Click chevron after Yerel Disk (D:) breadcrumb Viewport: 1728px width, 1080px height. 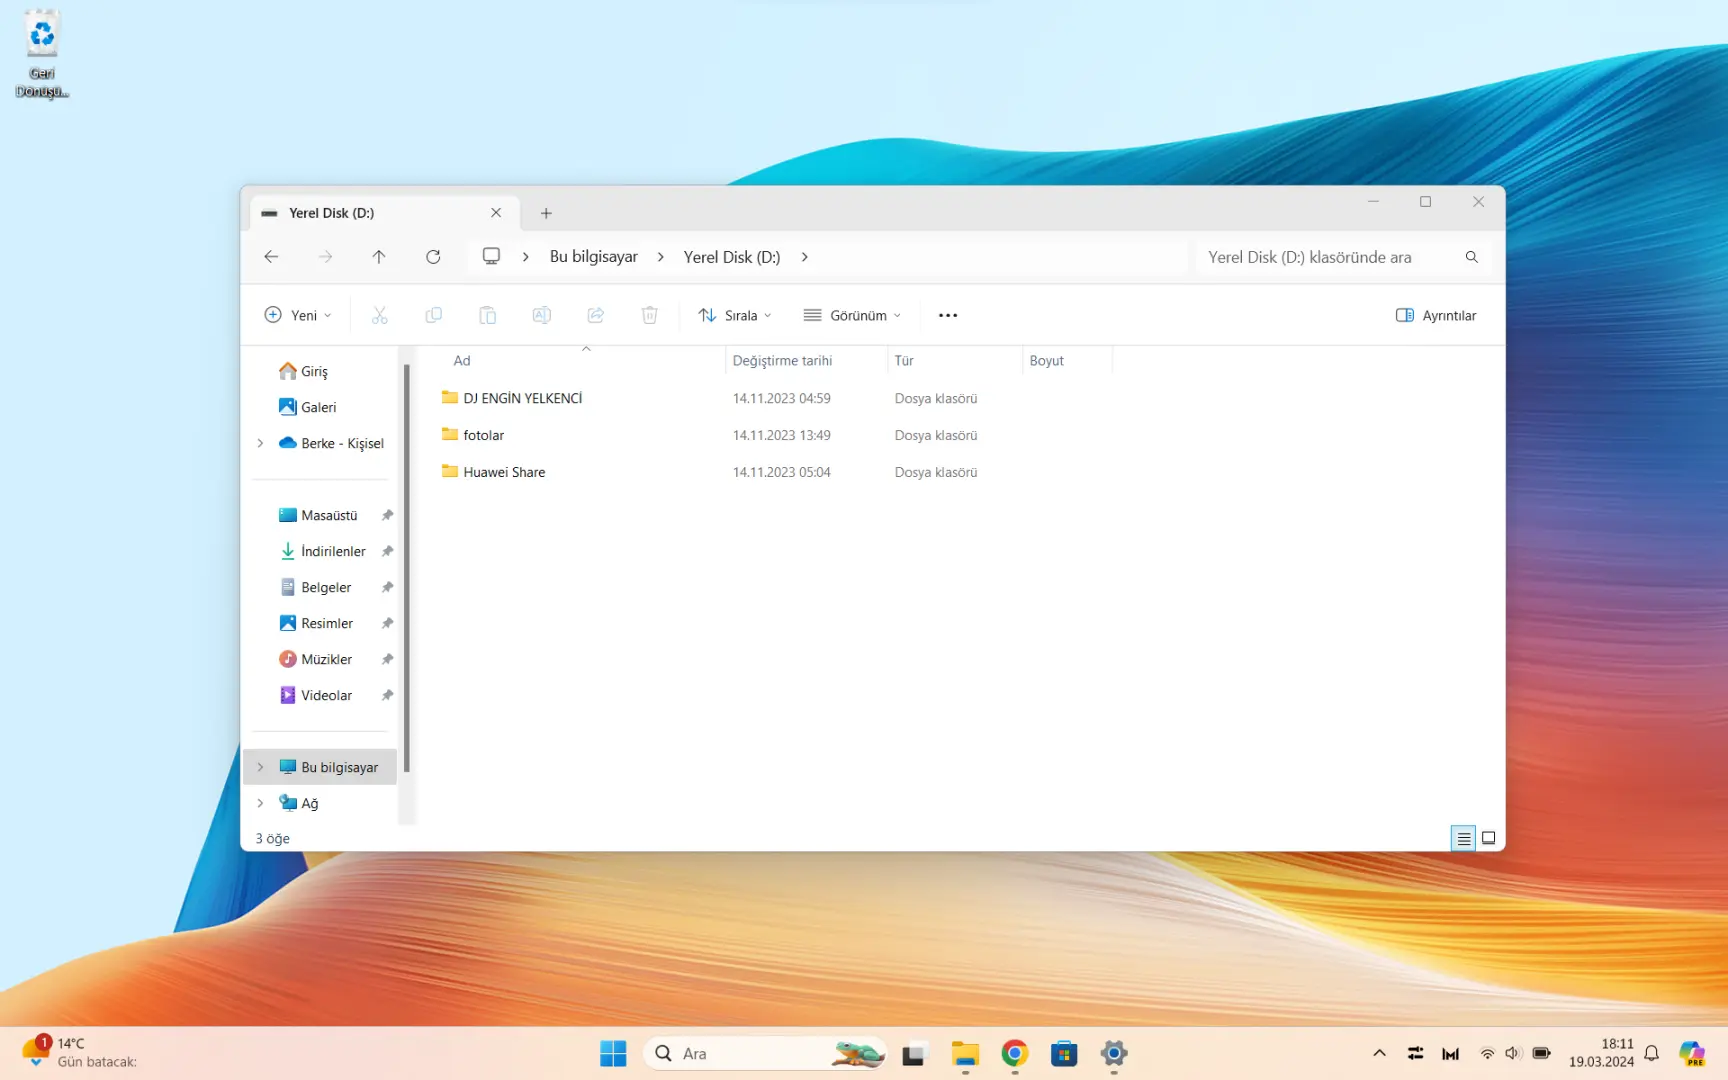tap(805, 257)
